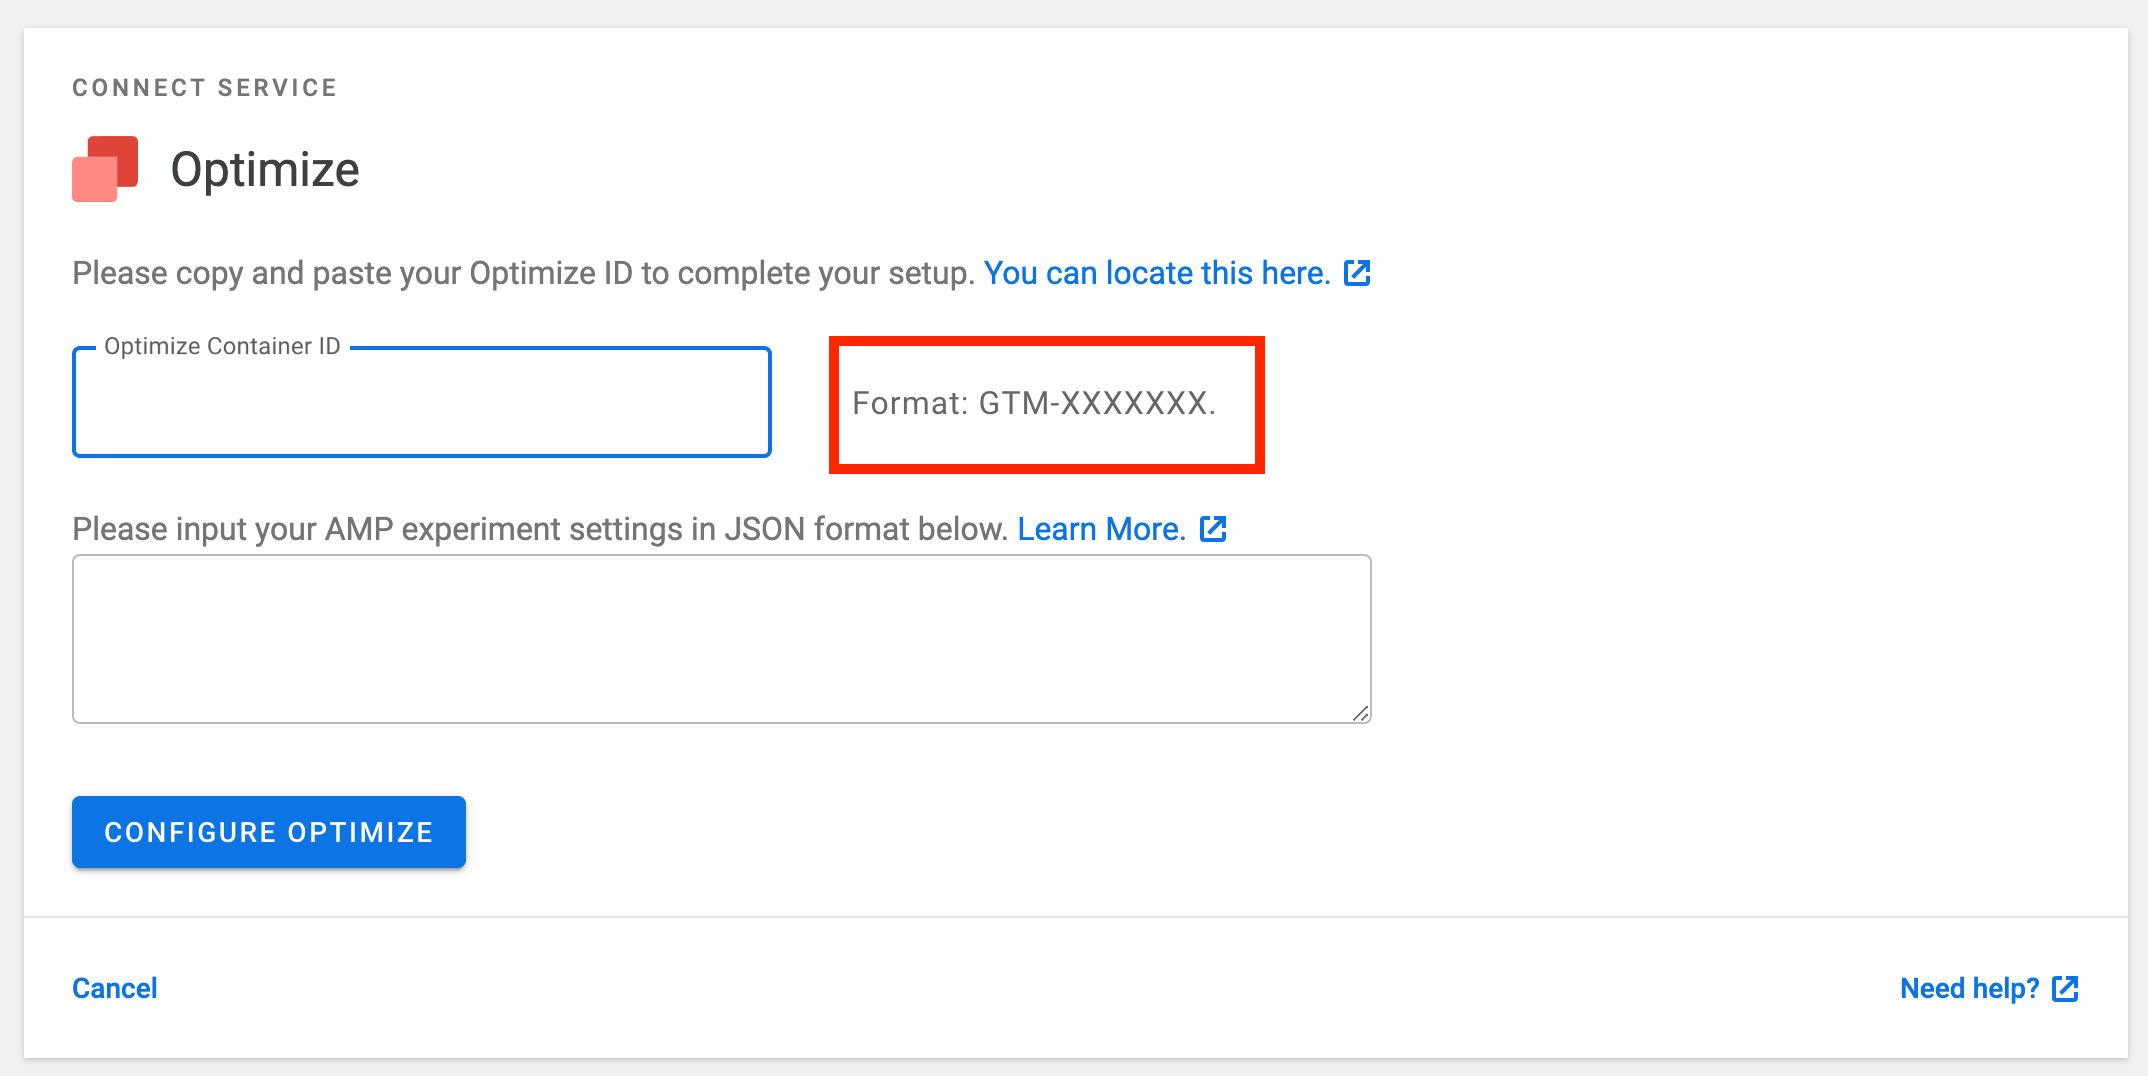This screenshot has width=2148, height=1076.
Task: Click the external link icon next to Learn More
Action: tap(1212, 529)
